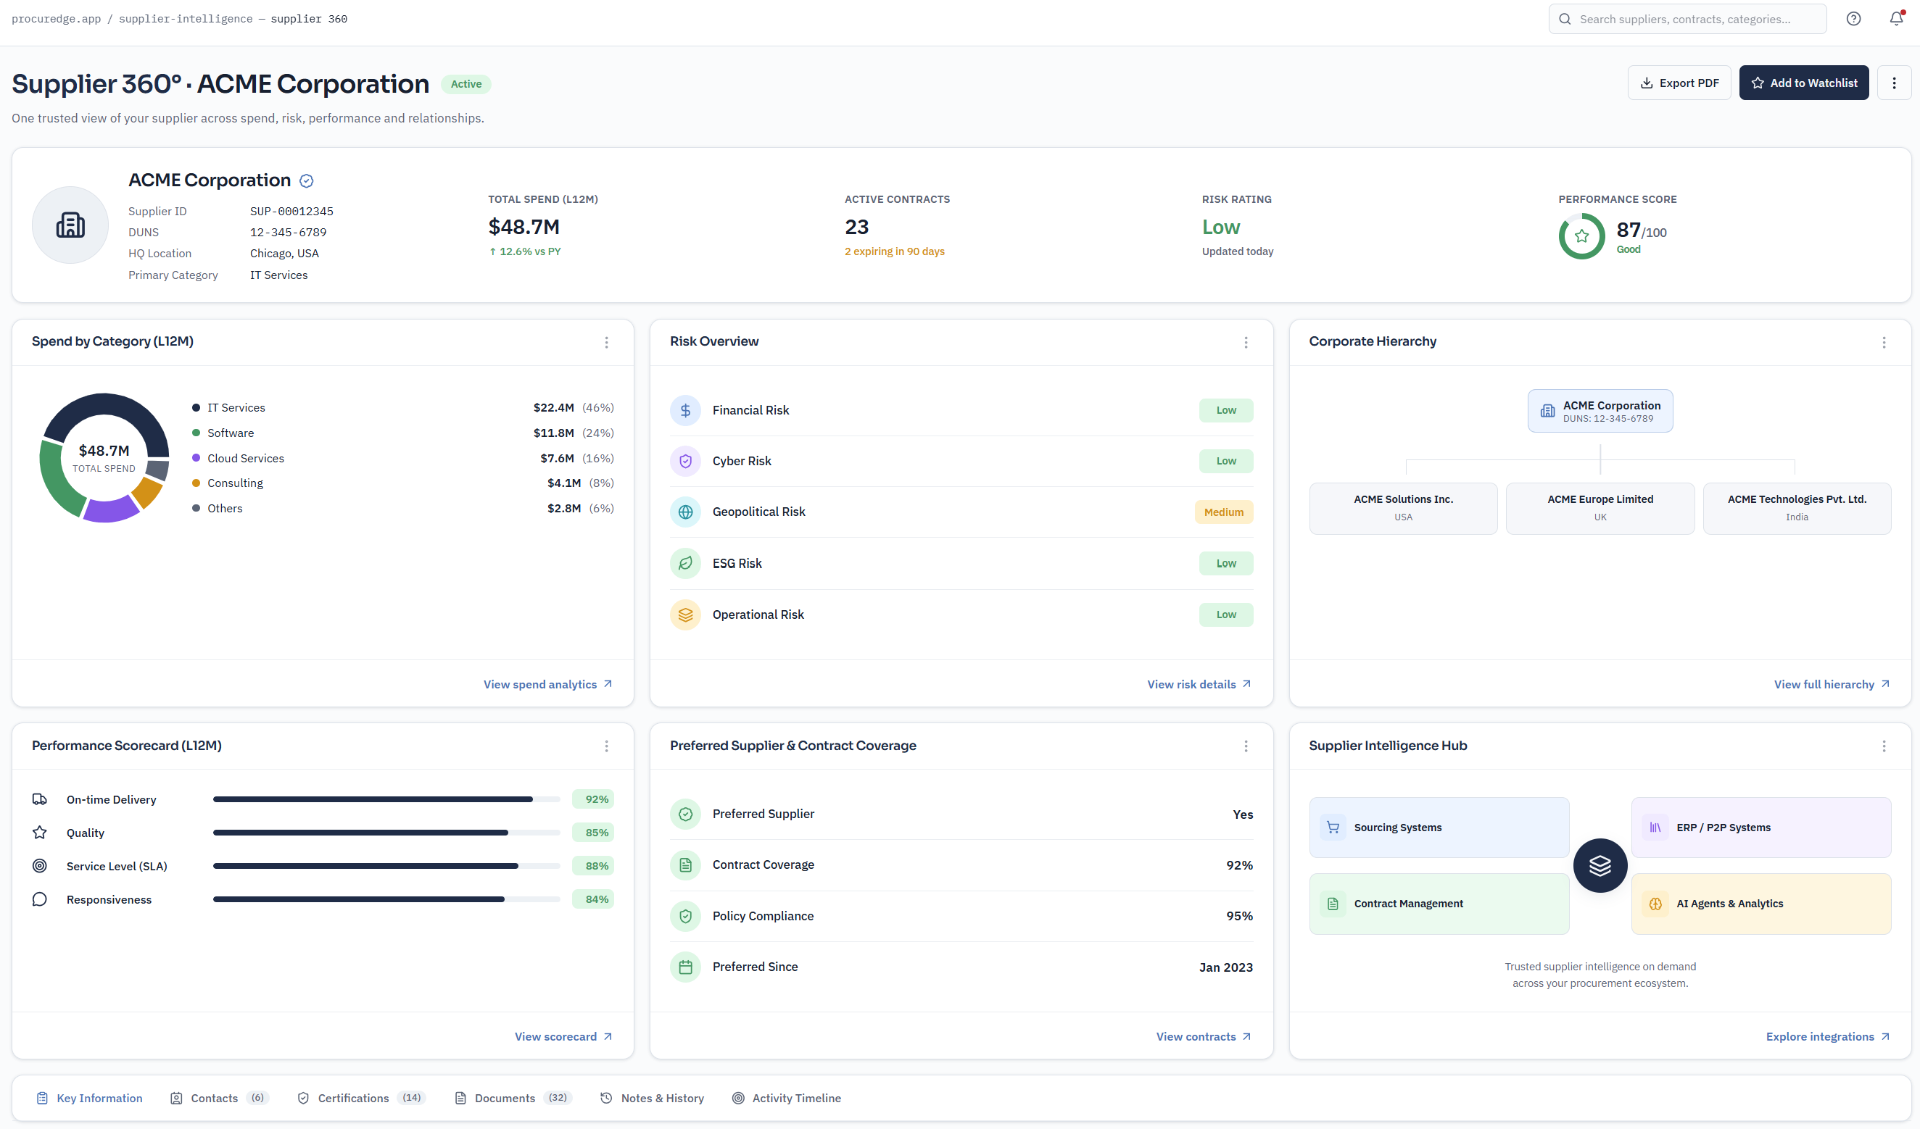Click the Cyber Risk shield icon
This screenshot has height=1129, width=1920.
pyautogui.click(x=685, y=461)
